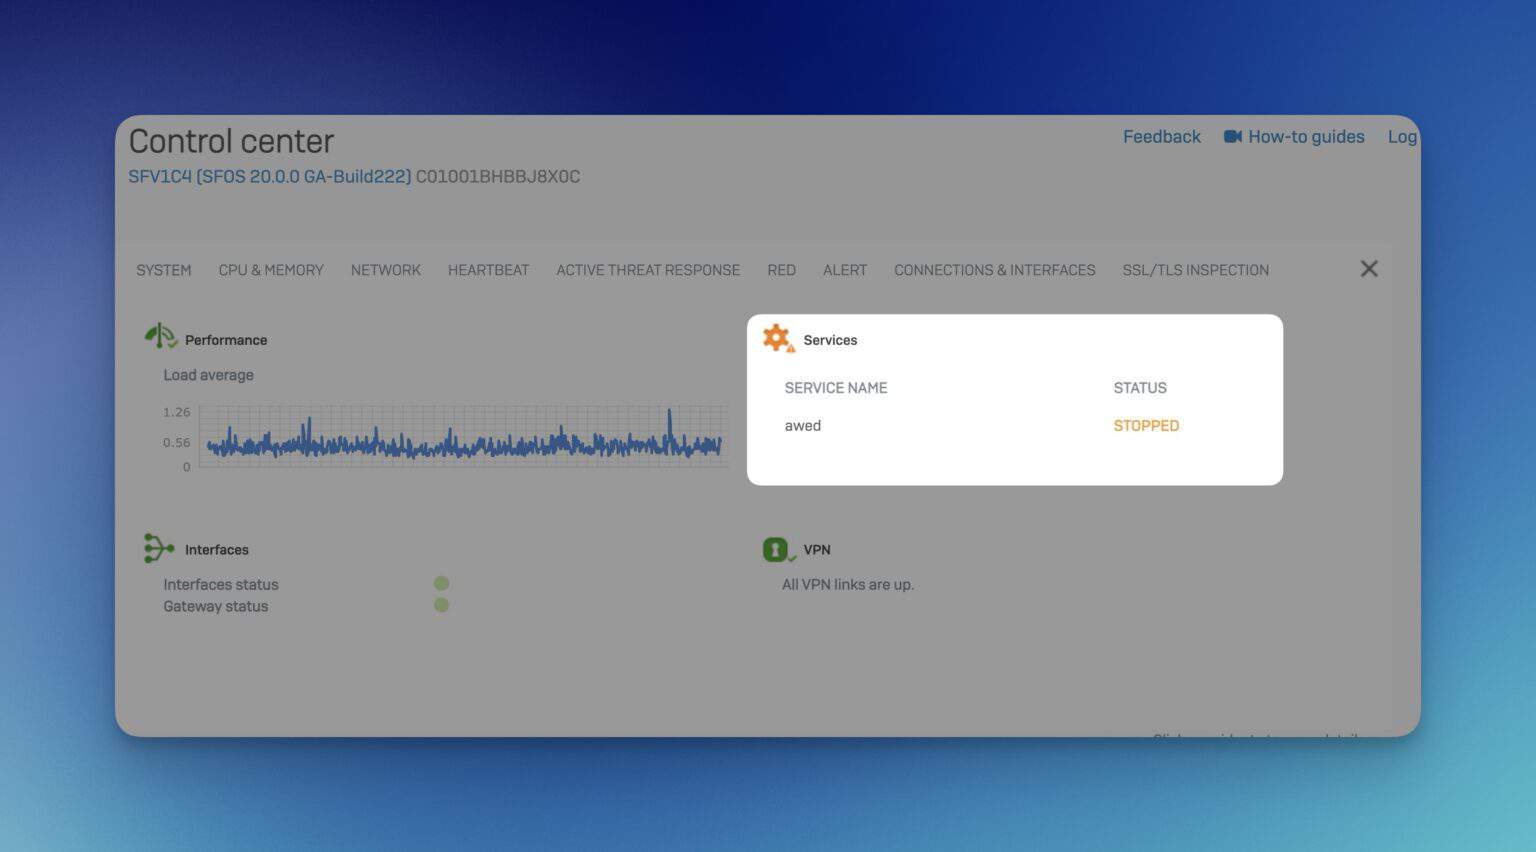The image size is (1536, 852).
Task: Open the CPU & MEMORY tab
Action: pos(271,270)
